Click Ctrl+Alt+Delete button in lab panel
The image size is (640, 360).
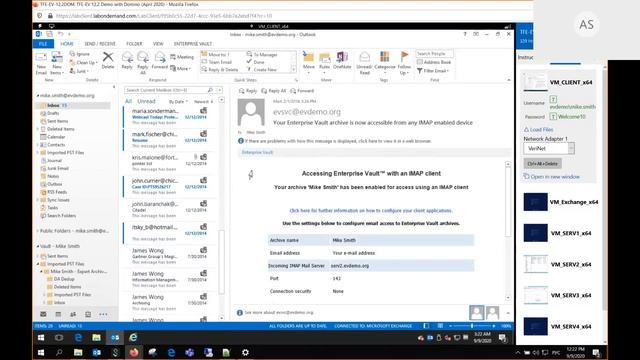coord(542,164)
